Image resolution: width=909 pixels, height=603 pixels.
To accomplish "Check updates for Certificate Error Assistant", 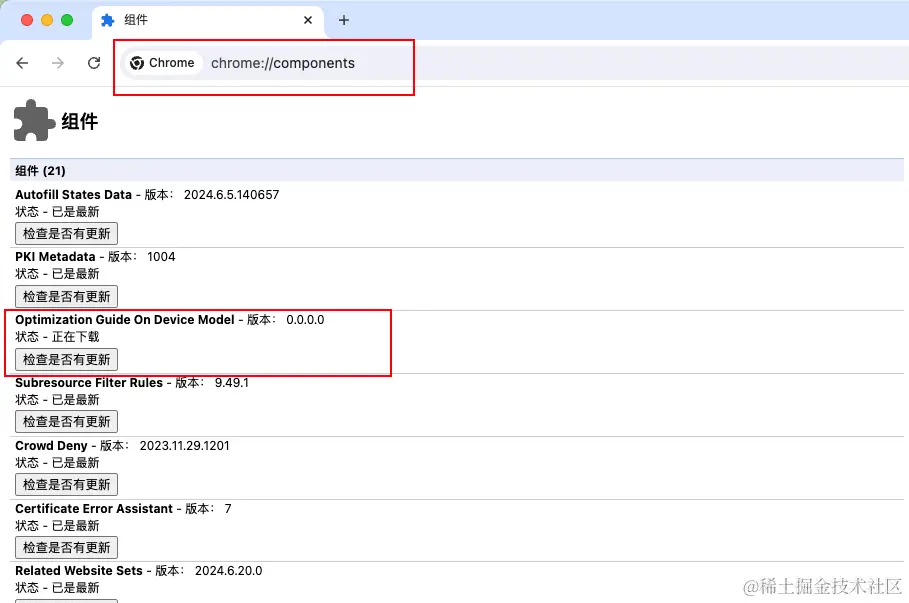I will click(67, 547).
